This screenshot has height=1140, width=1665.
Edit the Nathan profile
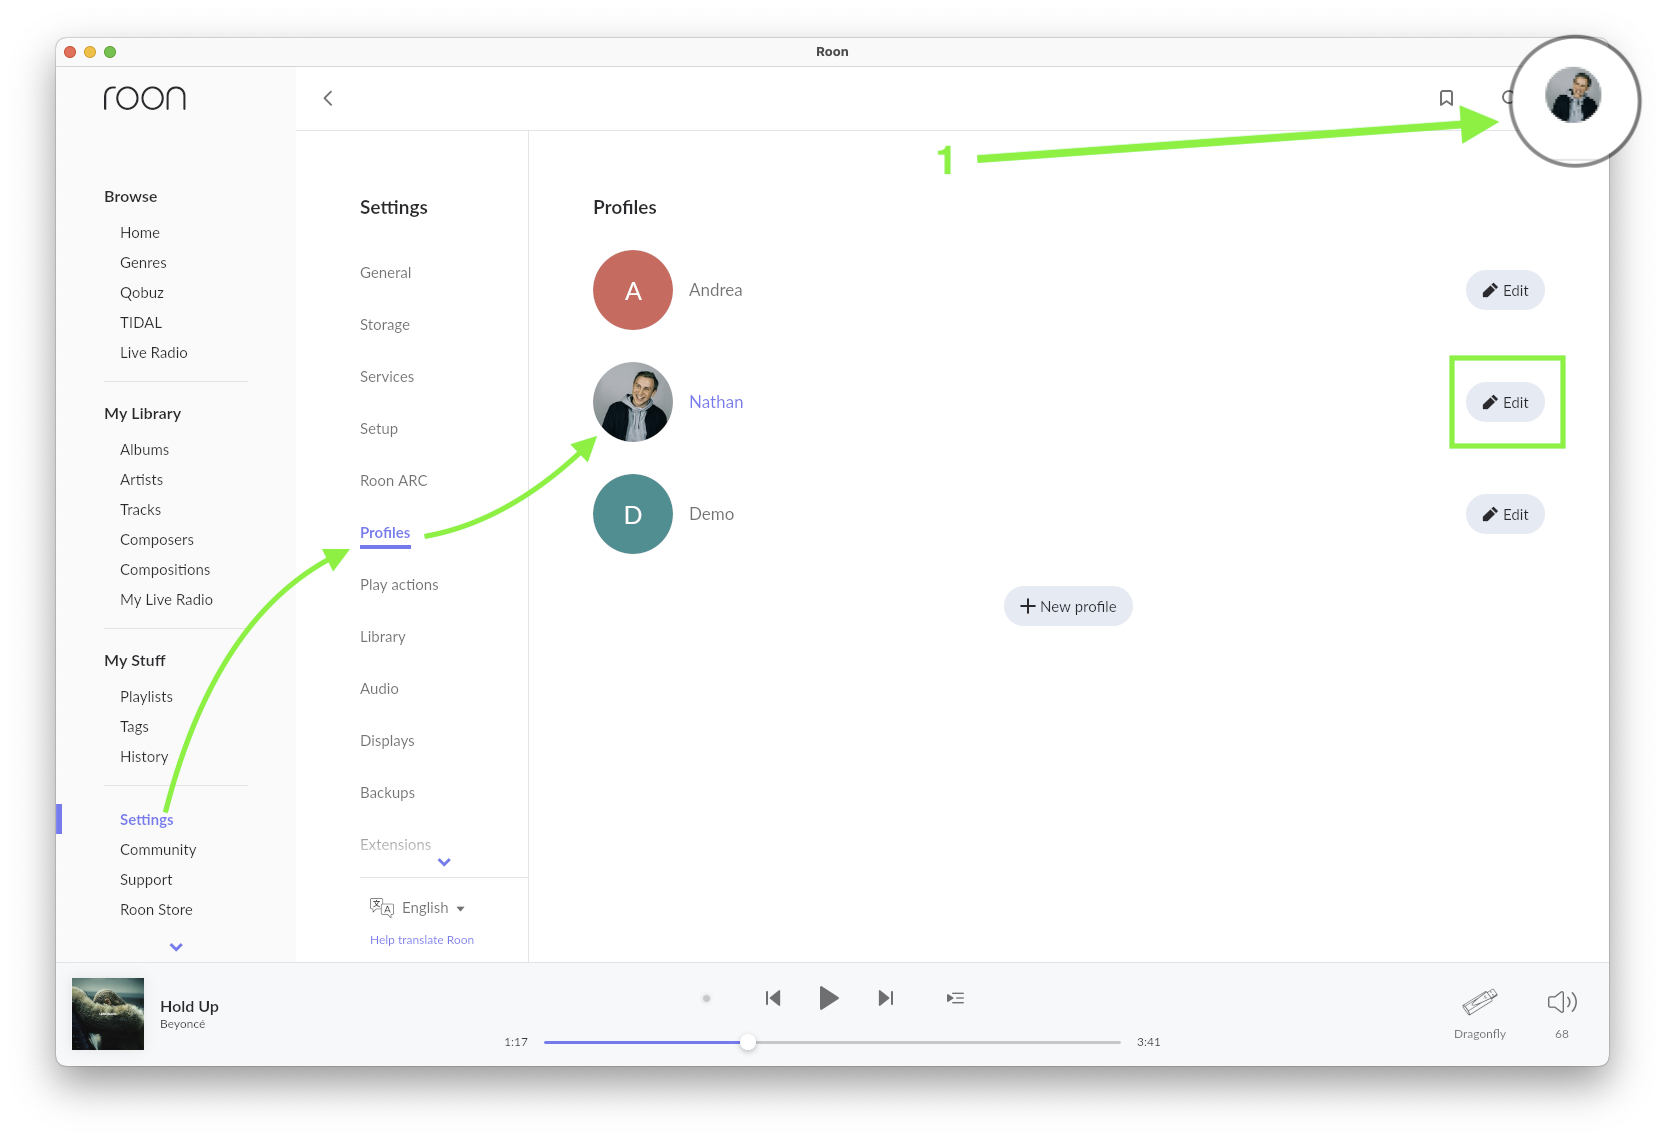[1505, 402]
